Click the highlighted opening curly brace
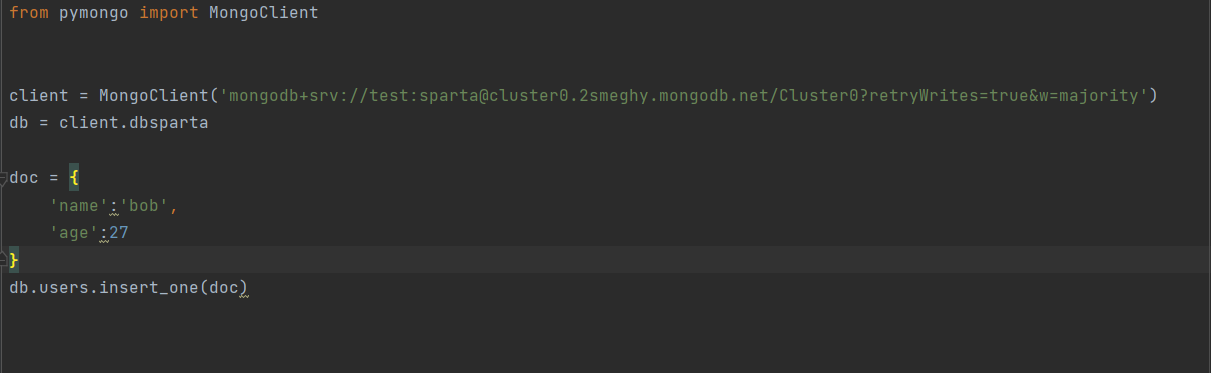The image size is (1211, 373). point(74,178)
